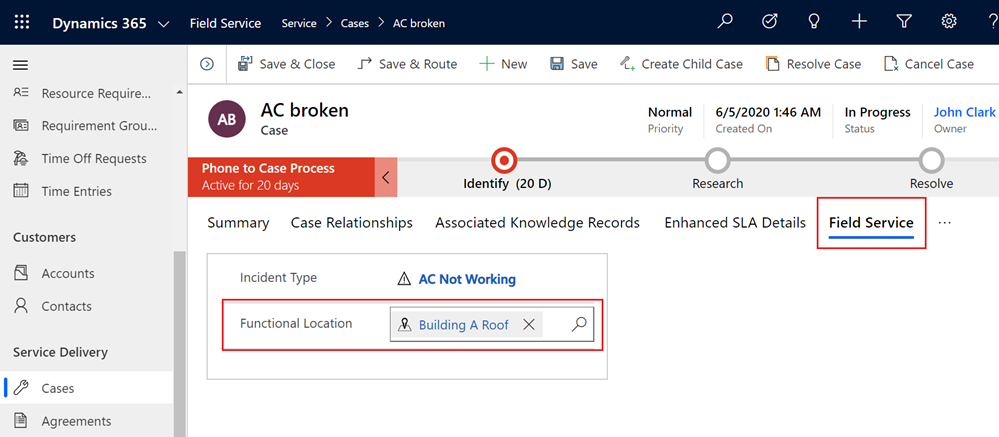Open the advanced find funnel icon
Image resolution: width=999 pixels, height=437 pixels.
point(904,22)
